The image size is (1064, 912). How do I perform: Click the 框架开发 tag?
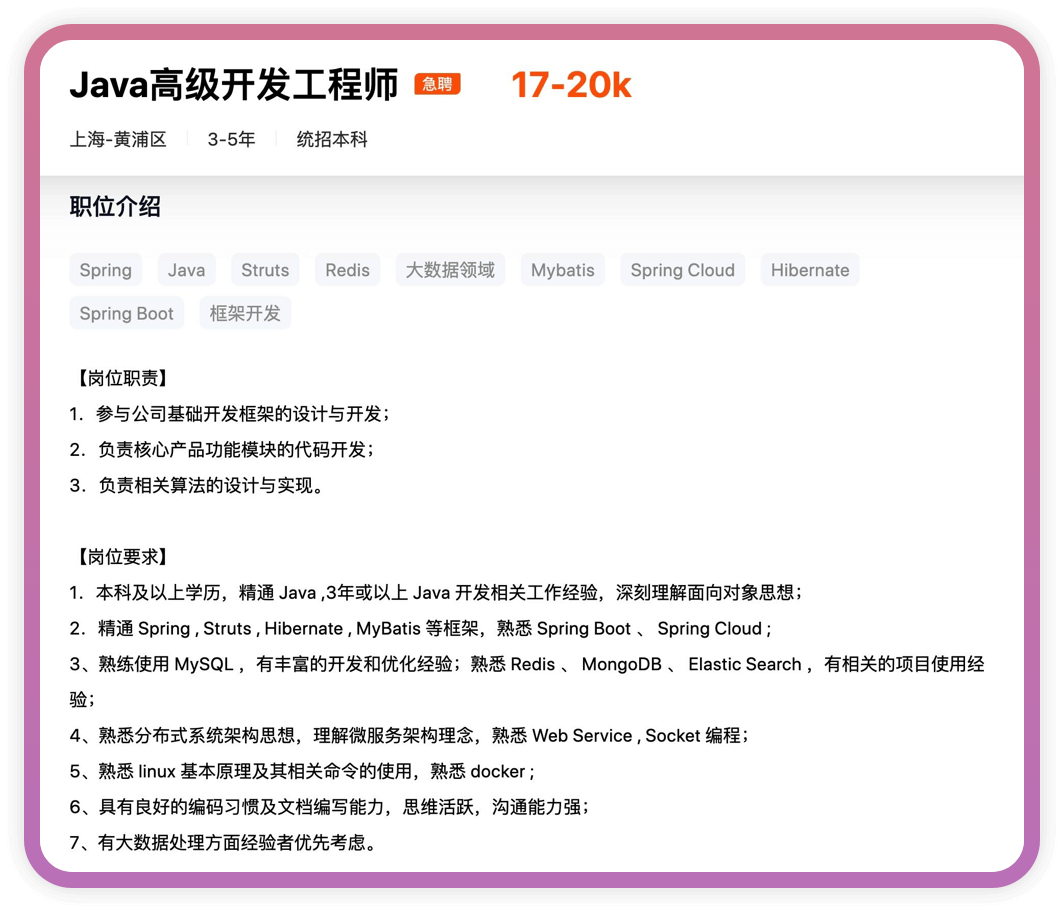click(x=245, y=313)
